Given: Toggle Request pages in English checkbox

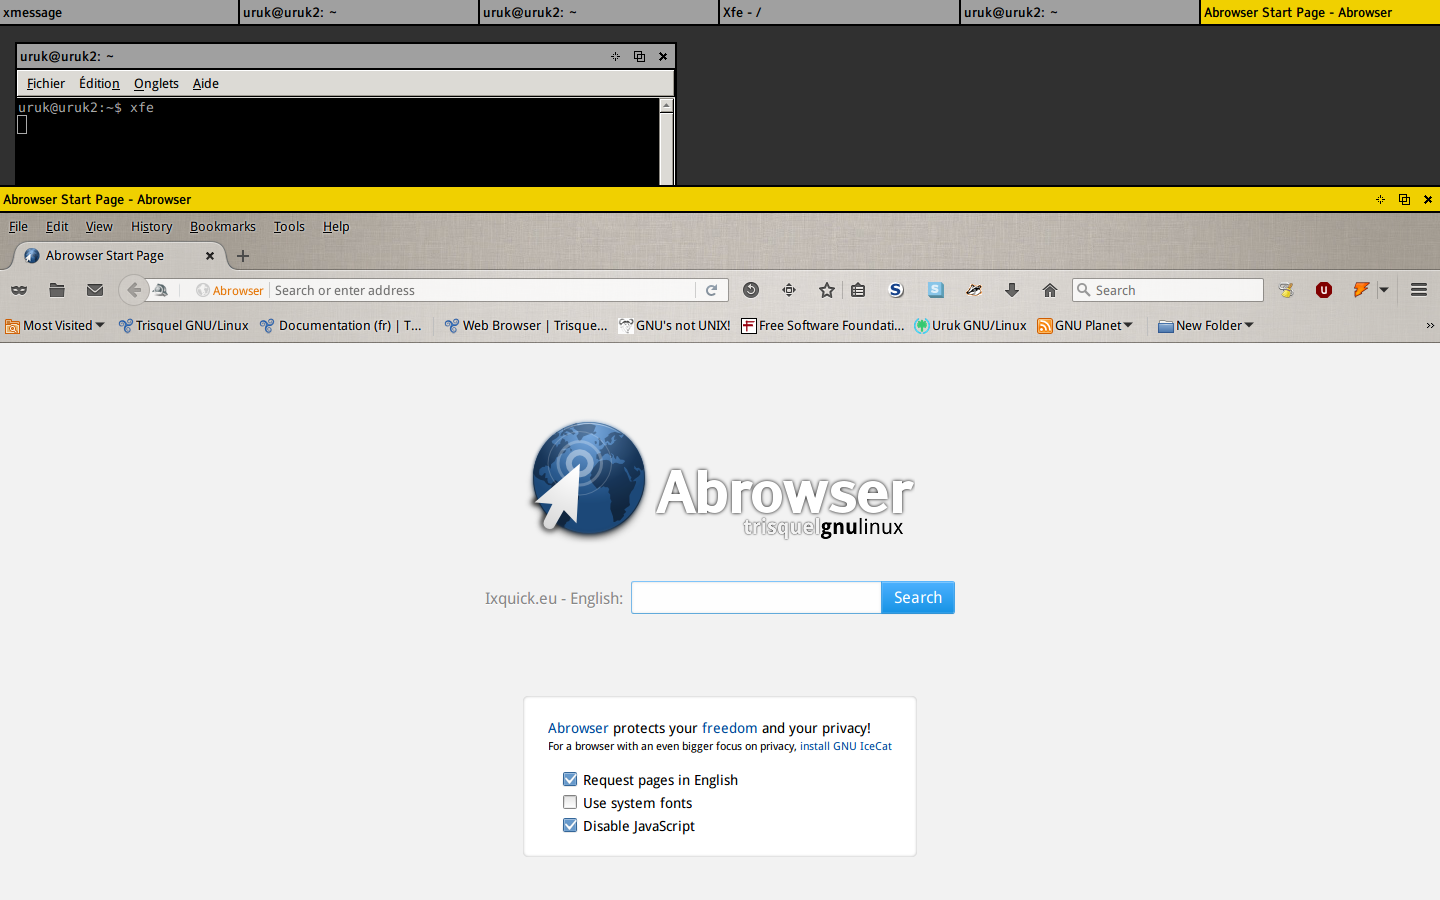Looking at the screenshot, I should point(570,779).
